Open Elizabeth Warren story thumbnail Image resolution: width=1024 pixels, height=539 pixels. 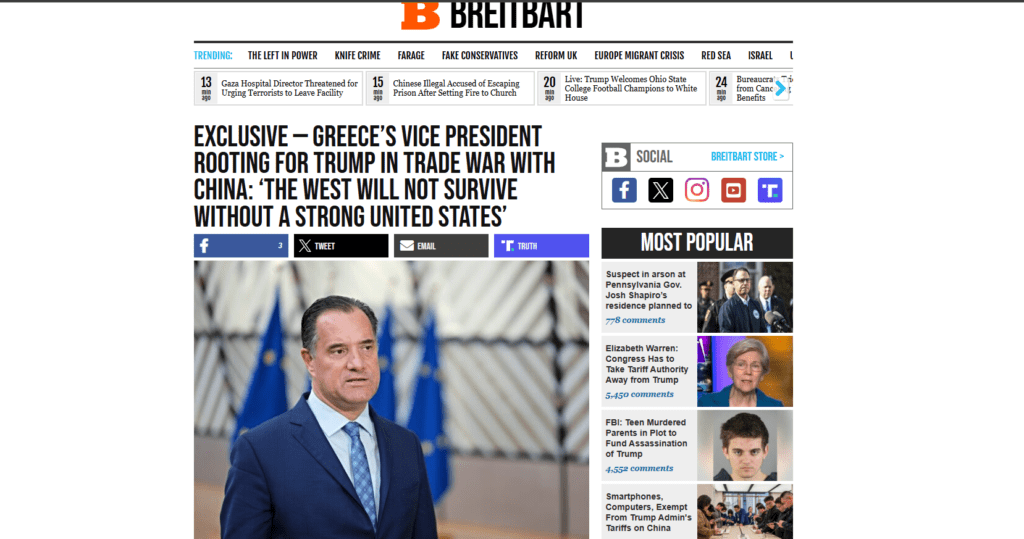744,372
